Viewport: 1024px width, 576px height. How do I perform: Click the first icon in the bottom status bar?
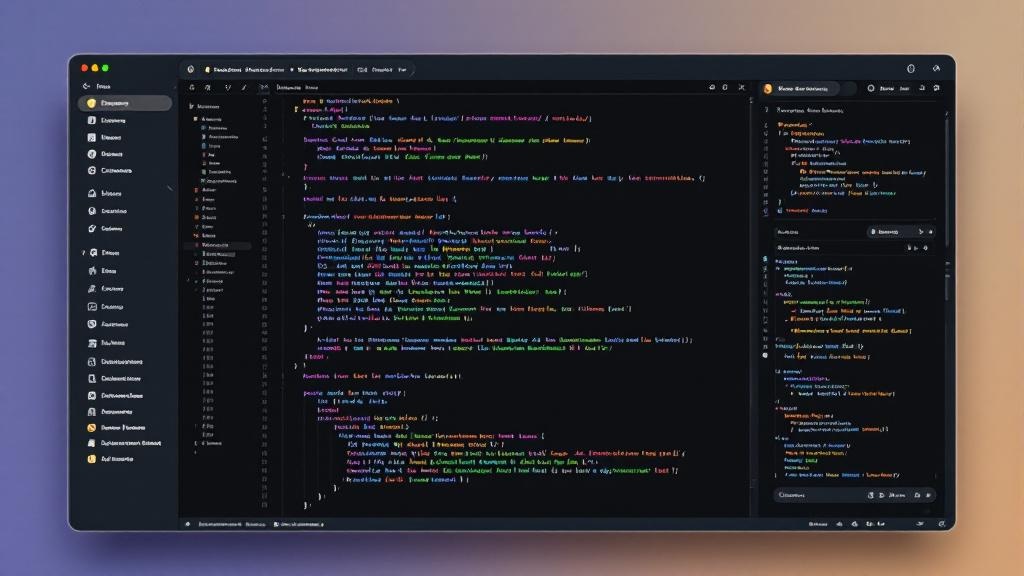(x=188, y=524)
